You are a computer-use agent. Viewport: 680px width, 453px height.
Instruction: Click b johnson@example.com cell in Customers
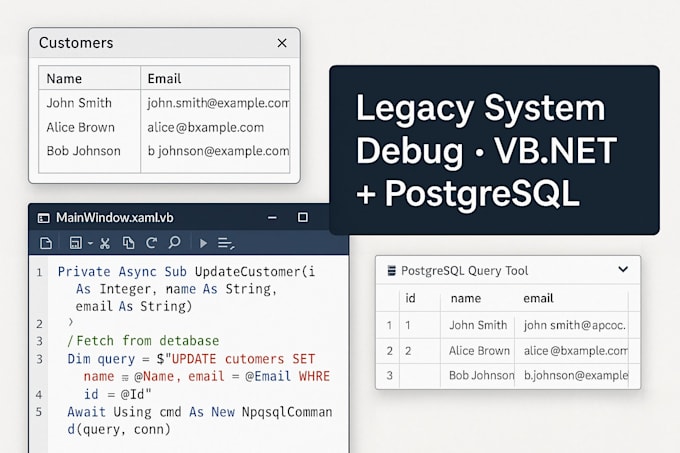pyautogui.click(x=218, y=151)
